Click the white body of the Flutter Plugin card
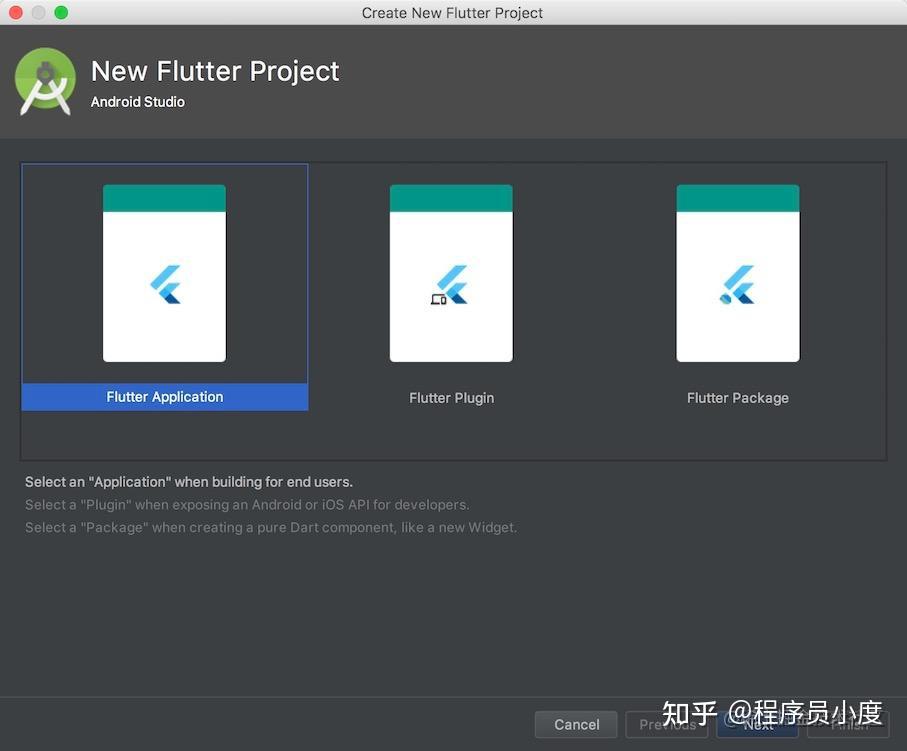 [451, 330]
